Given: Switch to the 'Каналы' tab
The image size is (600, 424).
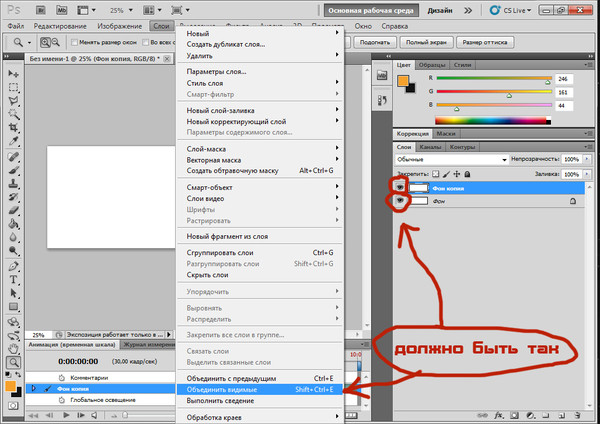Looking at the screenshot, I should coord(433,146).
